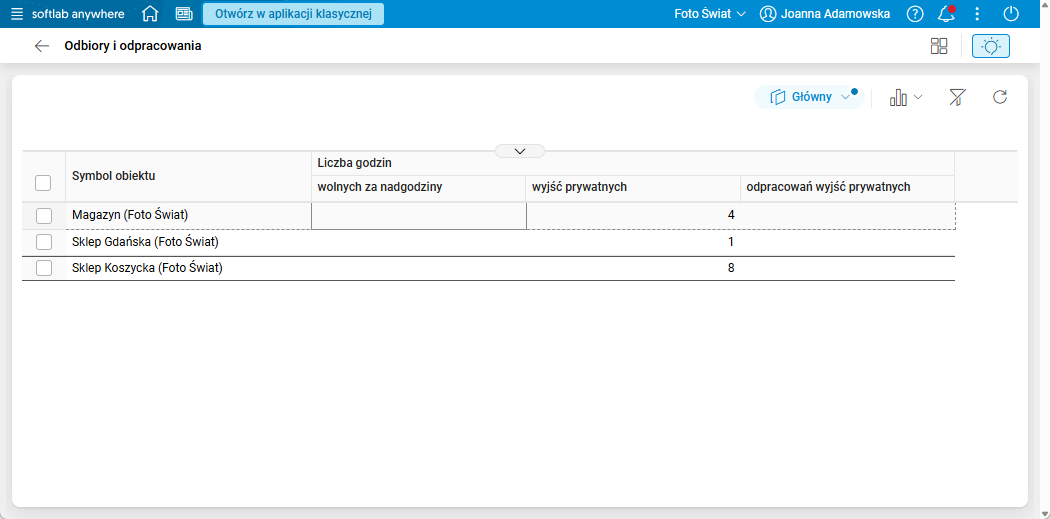Viewport: 1050px width, 519px height.
Task: Open the Główny view dropdown
Action: point(810,97)
